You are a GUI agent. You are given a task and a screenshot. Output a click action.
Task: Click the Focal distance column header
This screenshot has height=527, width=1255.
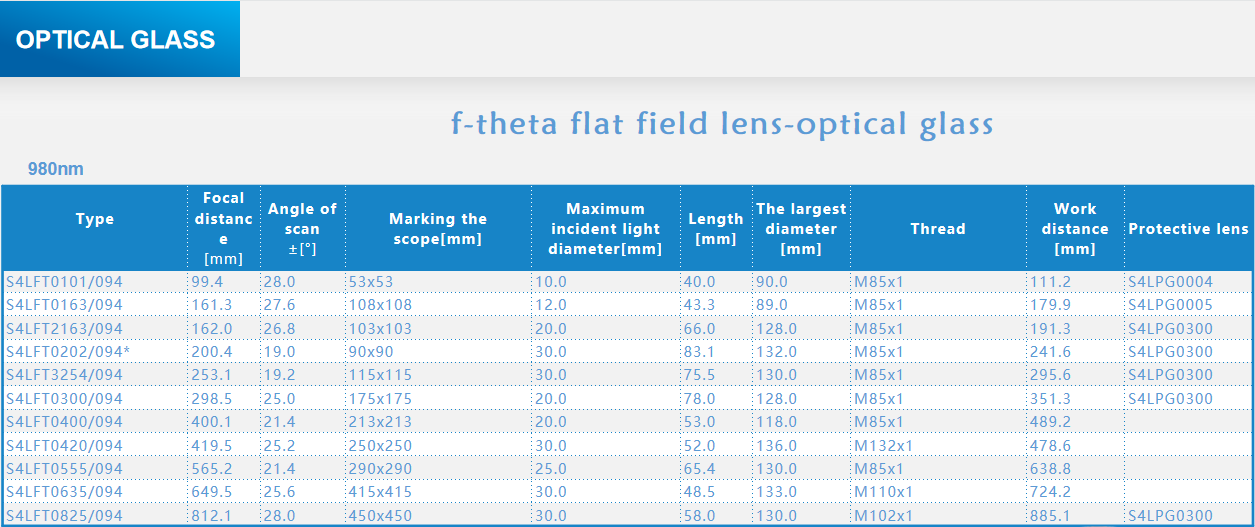coord(223,228)
